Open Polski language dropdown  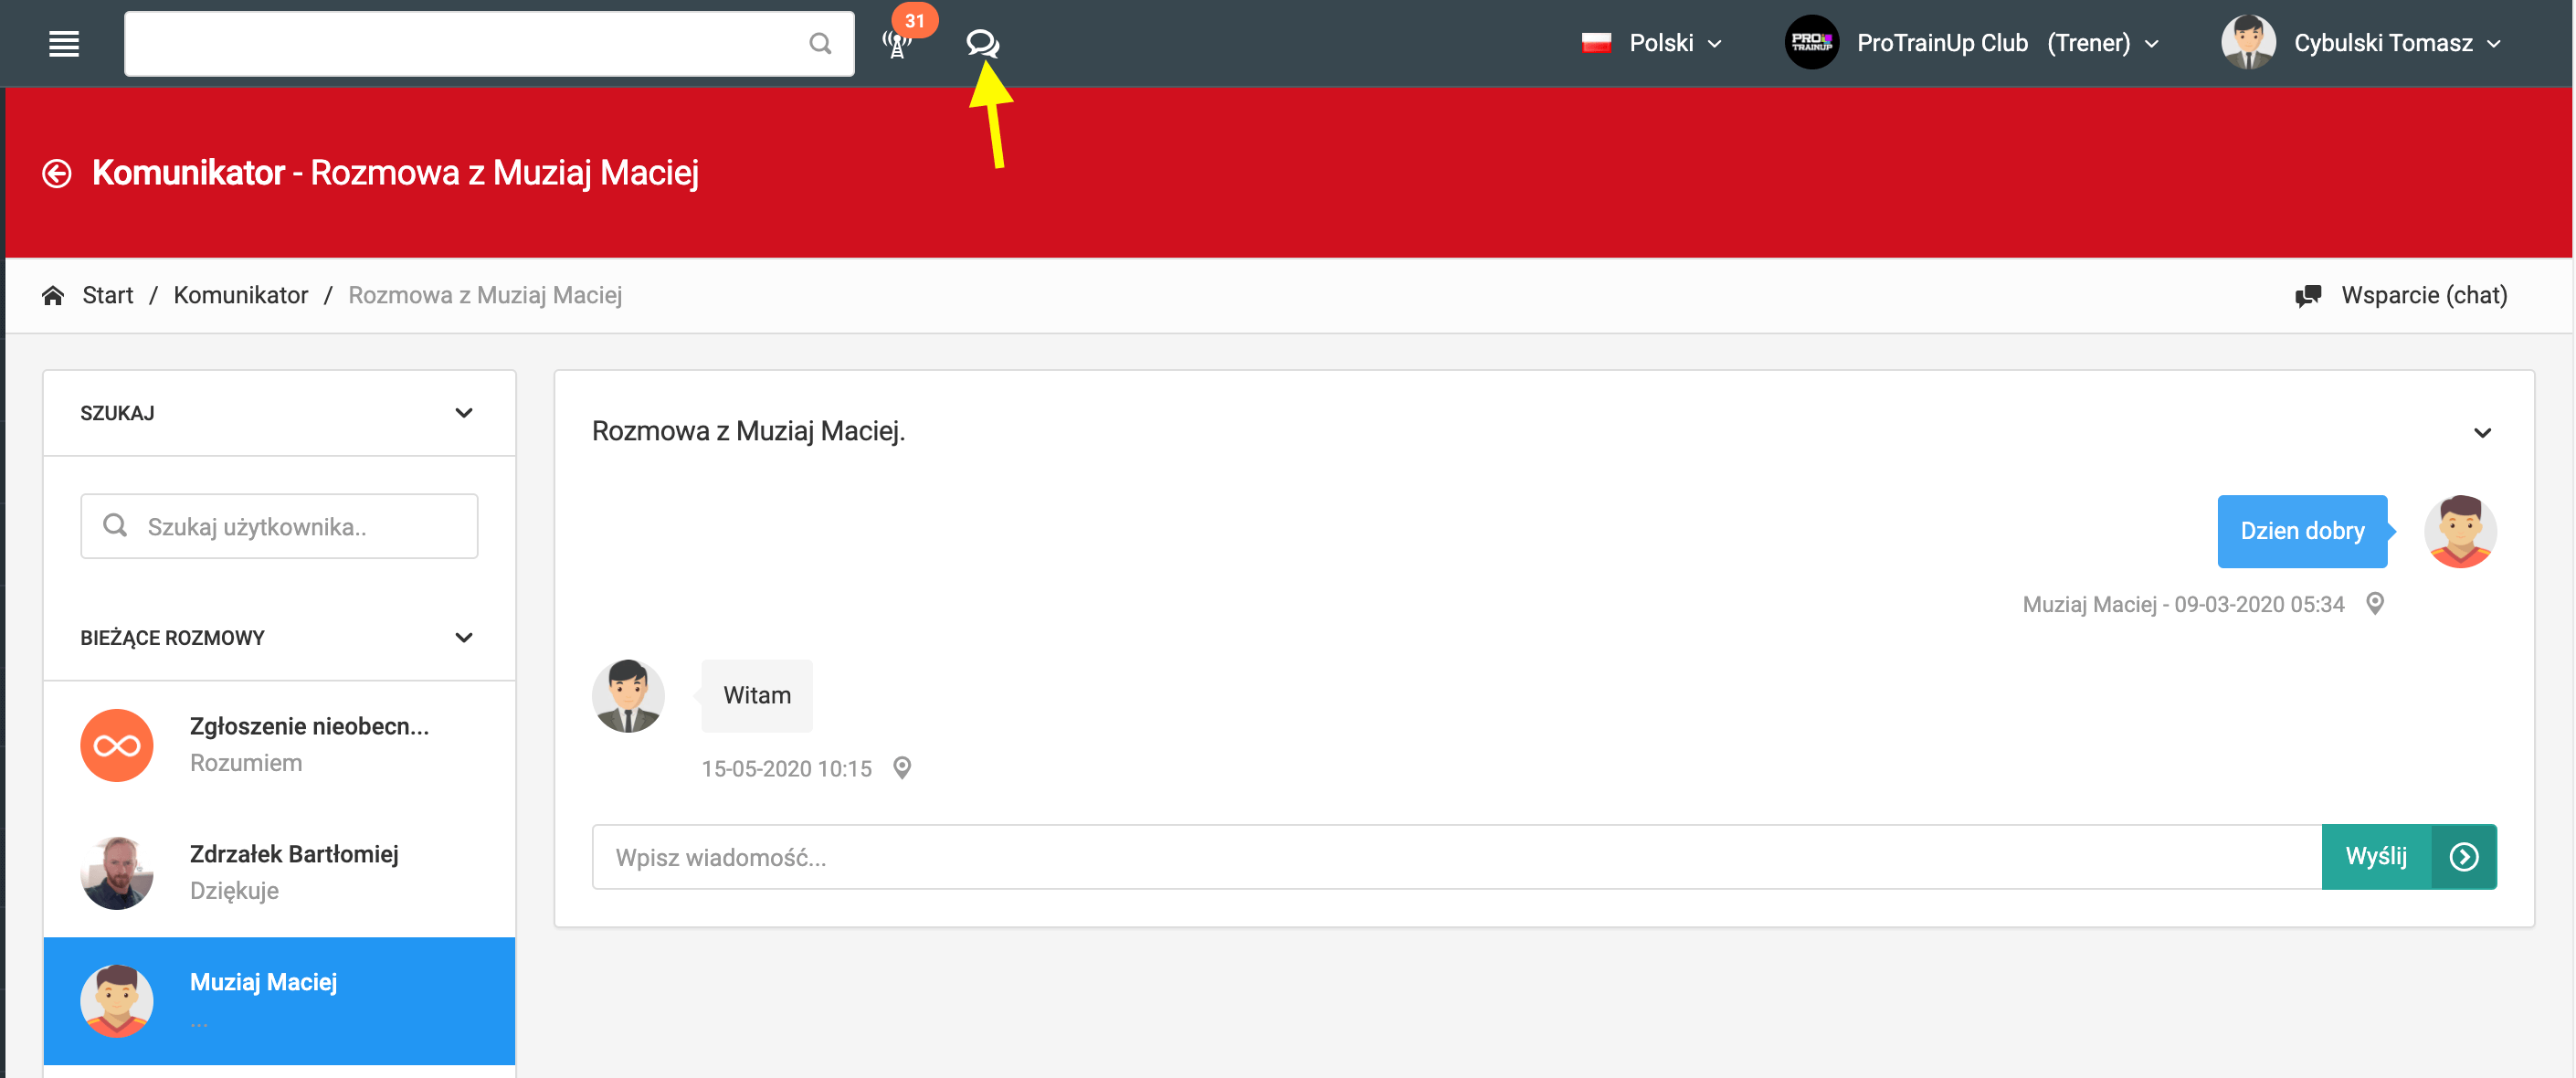click(x=1652, y=43)
